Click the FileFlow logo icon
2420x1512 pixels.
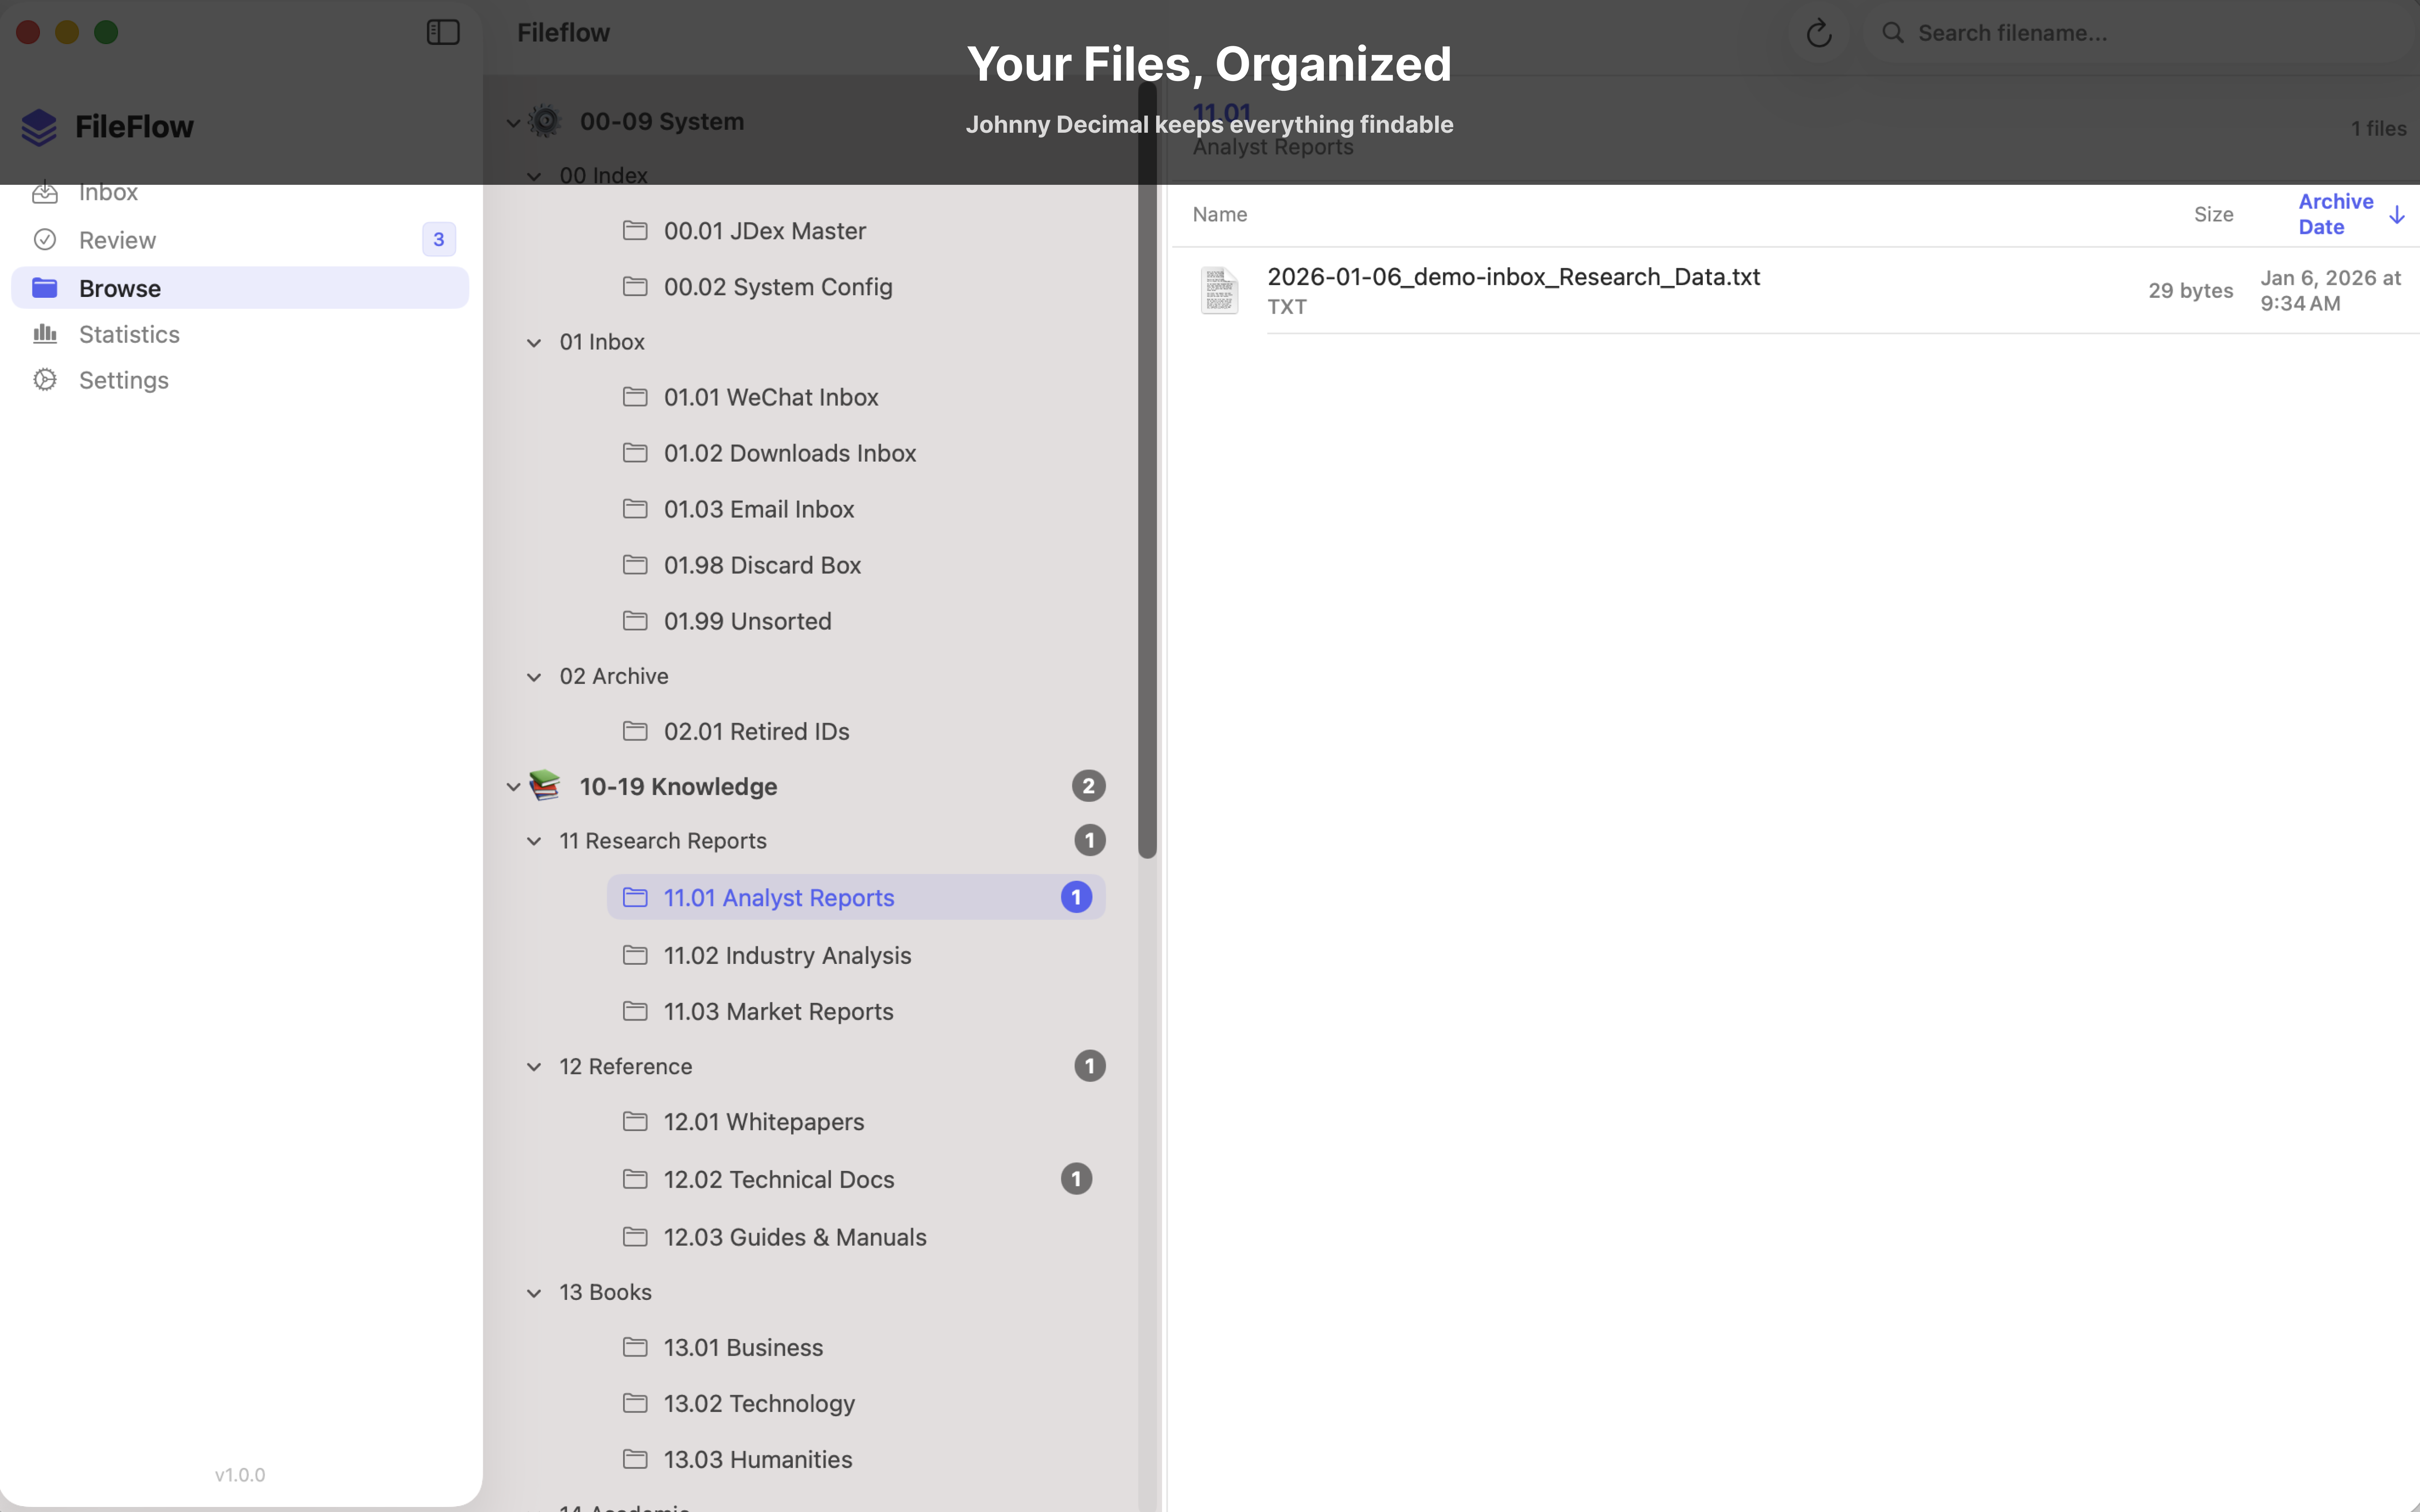tap(38, 126)
